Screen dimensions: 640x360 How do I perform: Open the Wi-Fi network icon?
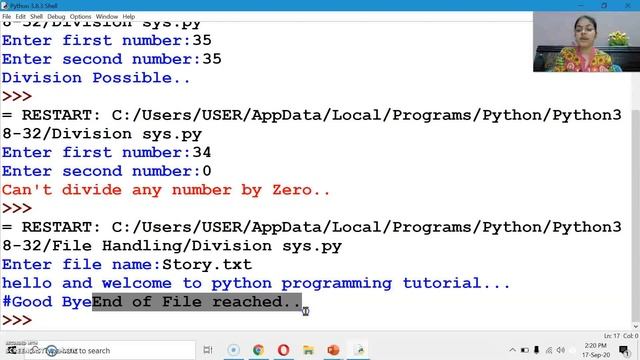pos(549,350)
